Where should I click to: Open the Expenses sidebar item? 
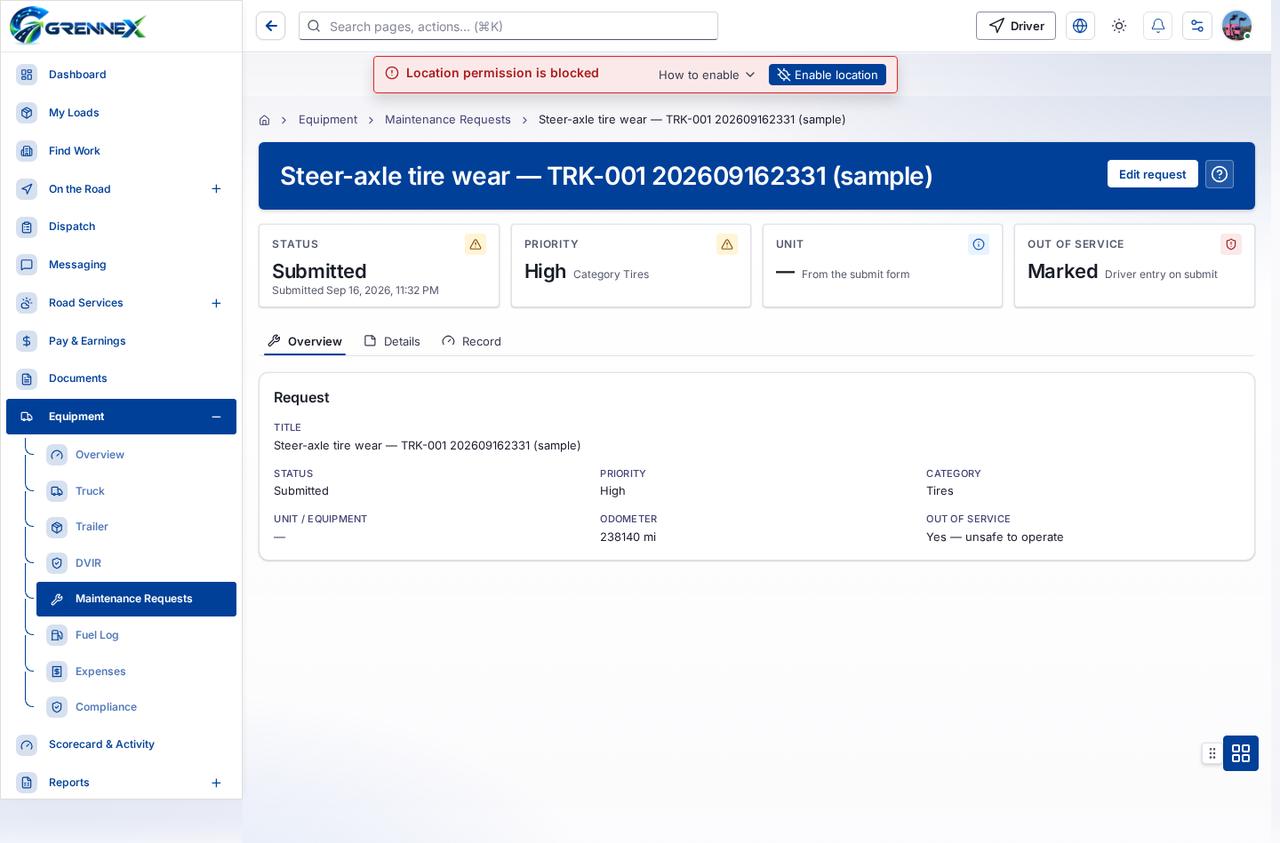click(136, 671)
